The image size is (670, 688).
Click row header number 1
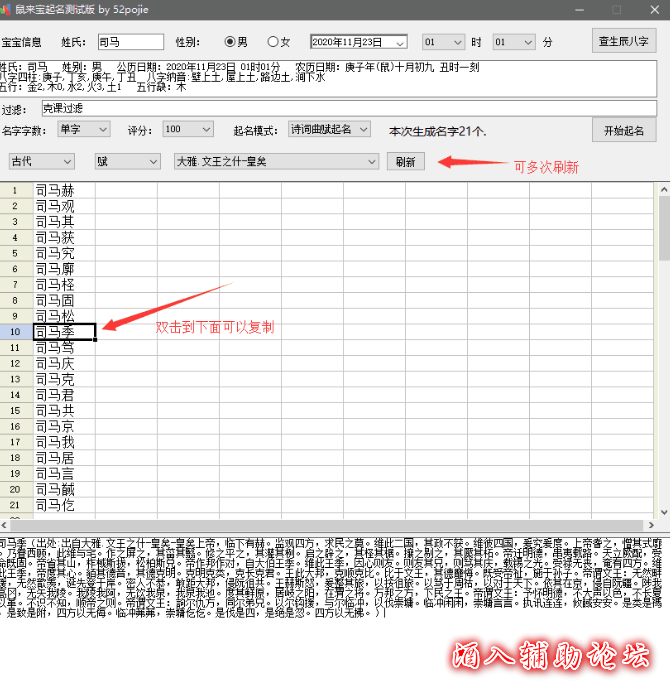[16, 190]
